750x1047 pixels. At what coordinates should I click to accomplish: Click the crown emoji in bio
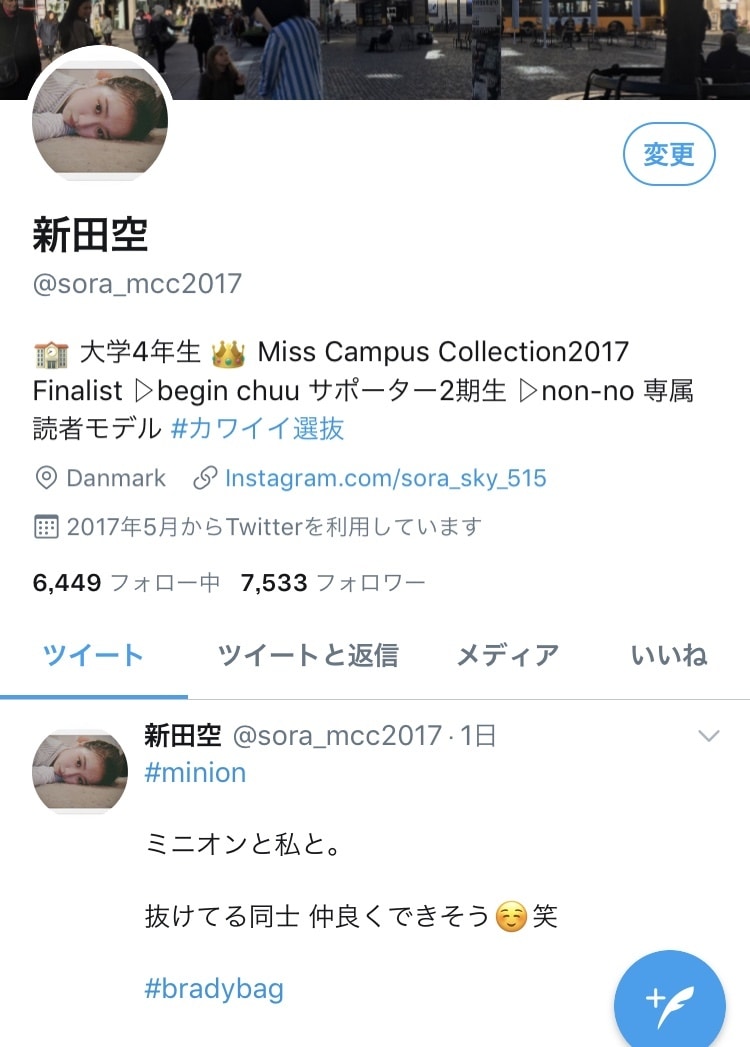228,353
